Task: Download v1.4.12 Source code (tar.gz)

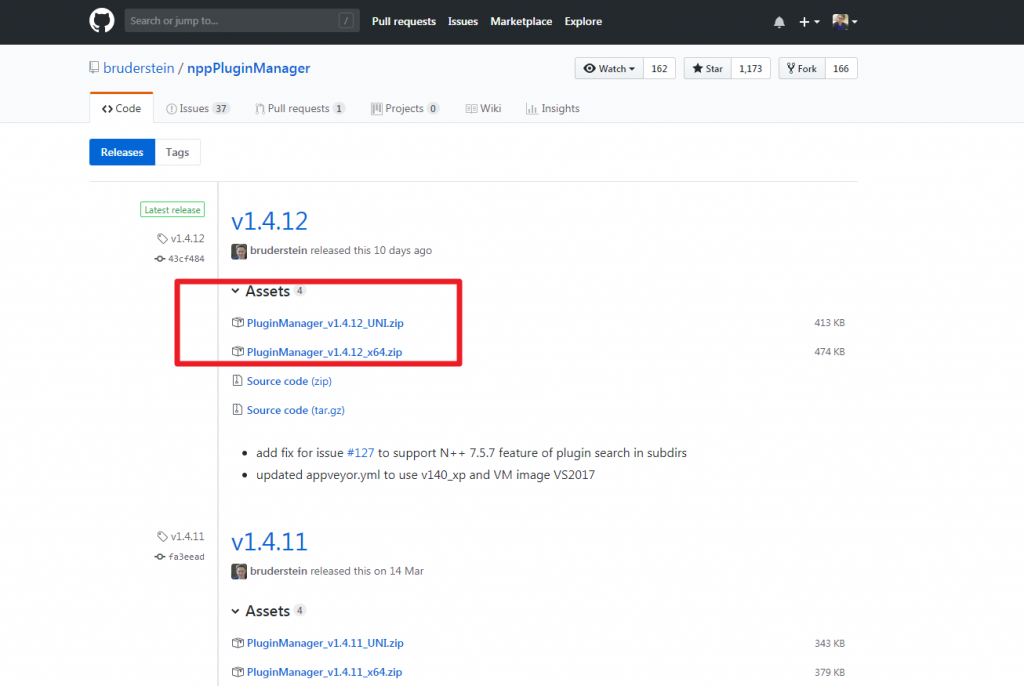Action: (x=296, y=410)
